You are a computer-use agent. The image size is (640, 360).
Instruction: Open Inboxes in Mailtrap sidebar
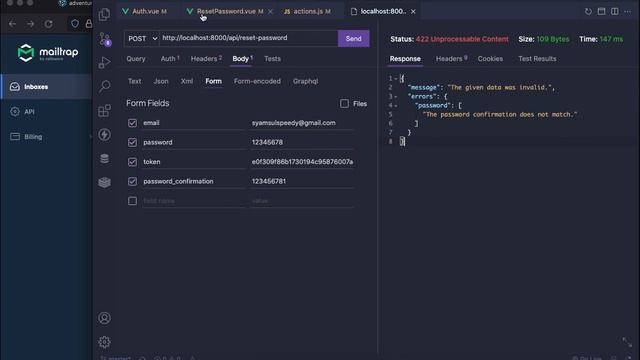point(47,87)
